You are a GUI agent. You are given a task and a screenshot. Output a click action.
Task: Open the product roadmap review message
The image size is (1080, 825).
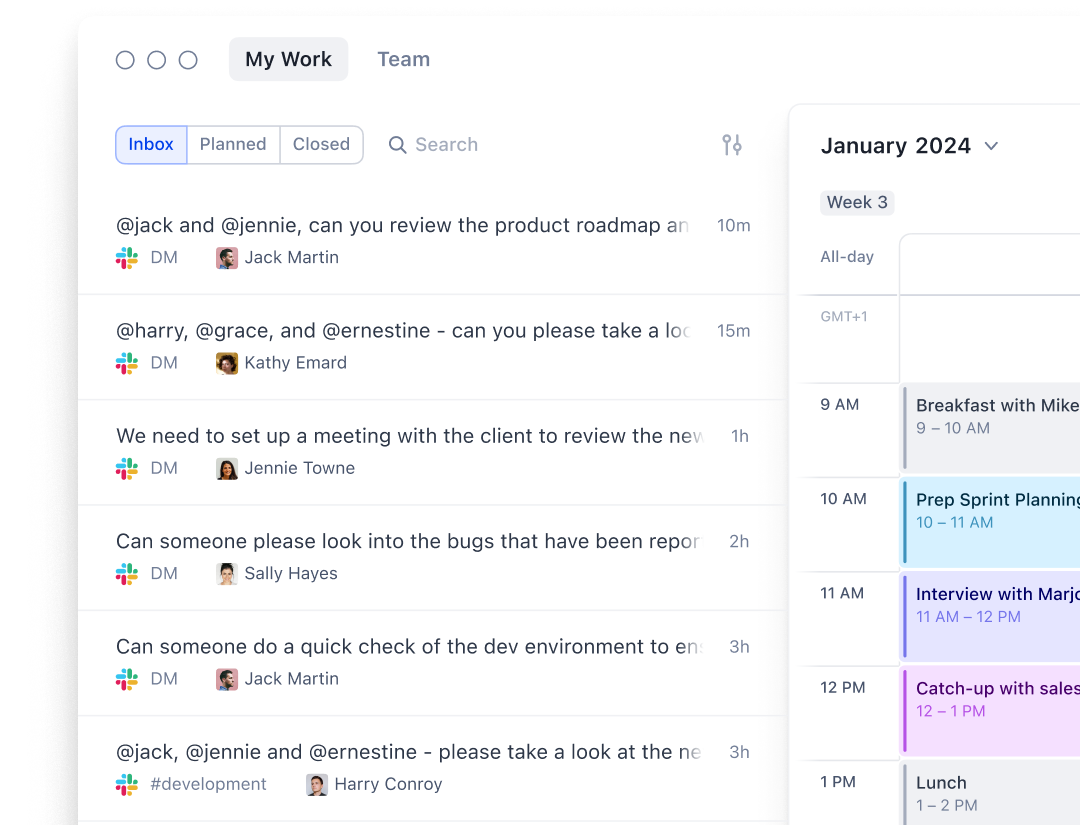pos(433,242)
